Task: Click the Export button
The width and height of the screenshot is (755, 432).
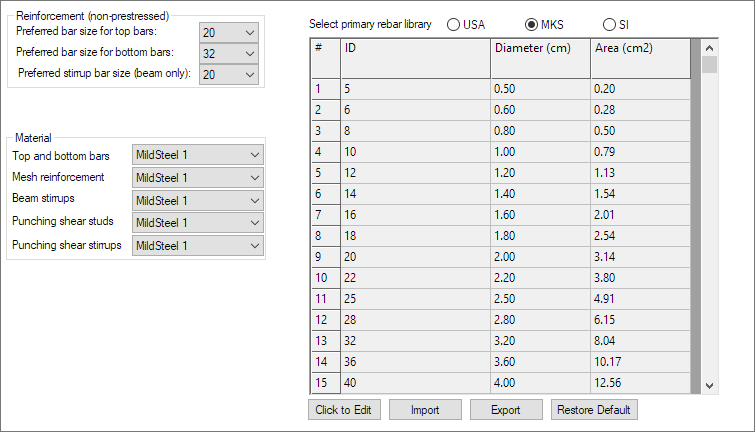Action: (506, 410)
